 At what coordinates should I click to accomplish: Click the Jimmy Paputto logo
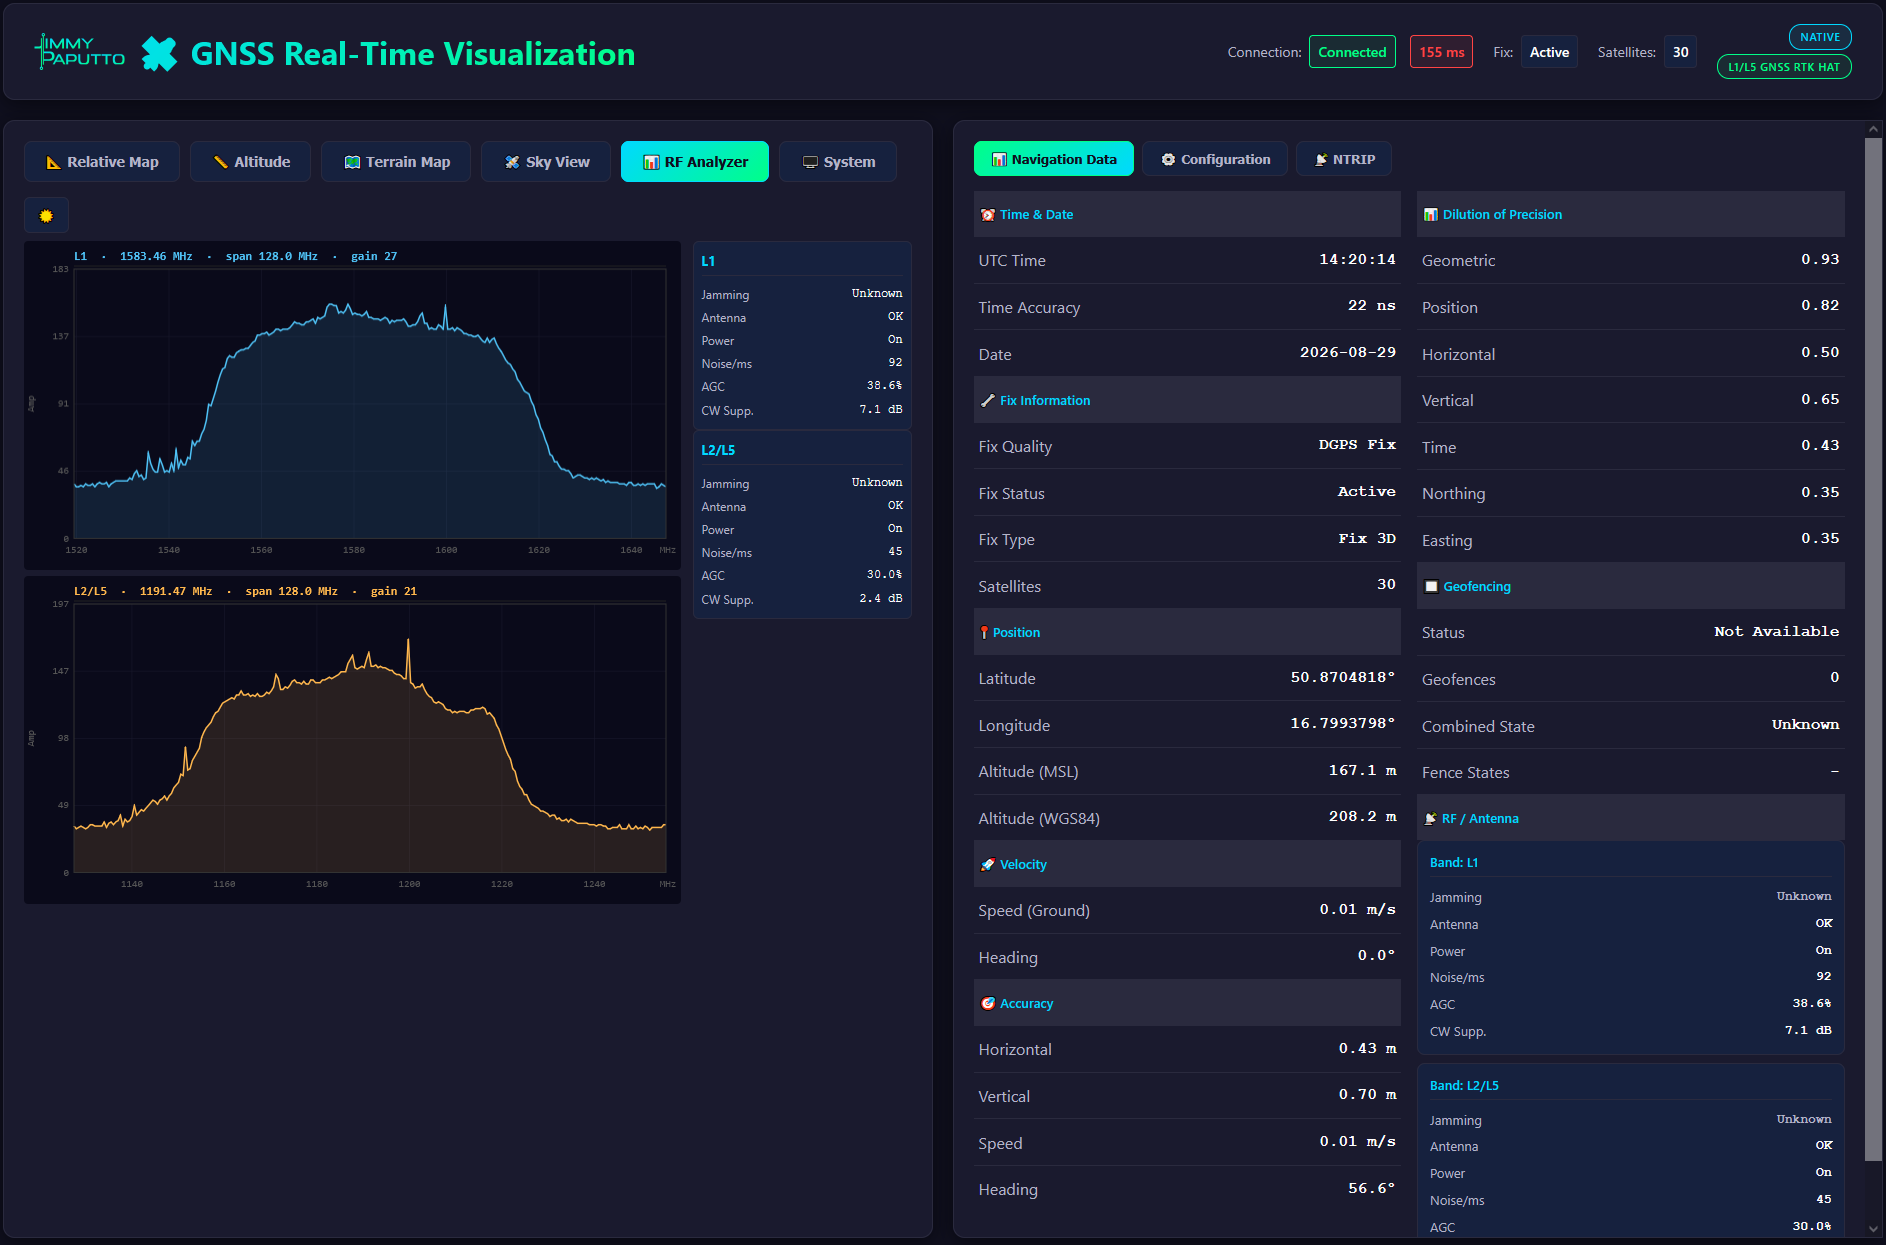[x=80, y=51]
